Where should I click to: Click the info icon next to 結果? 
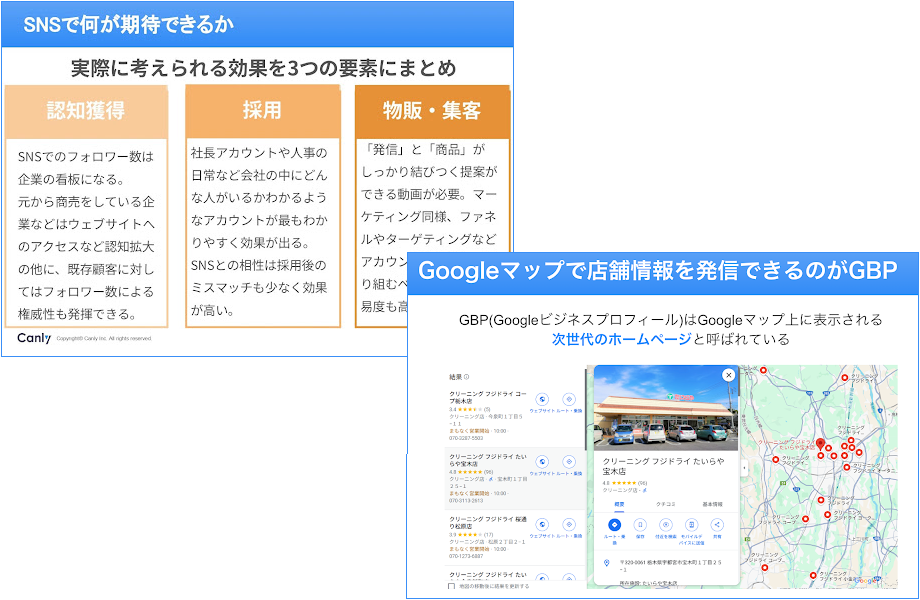coord(466,377)
